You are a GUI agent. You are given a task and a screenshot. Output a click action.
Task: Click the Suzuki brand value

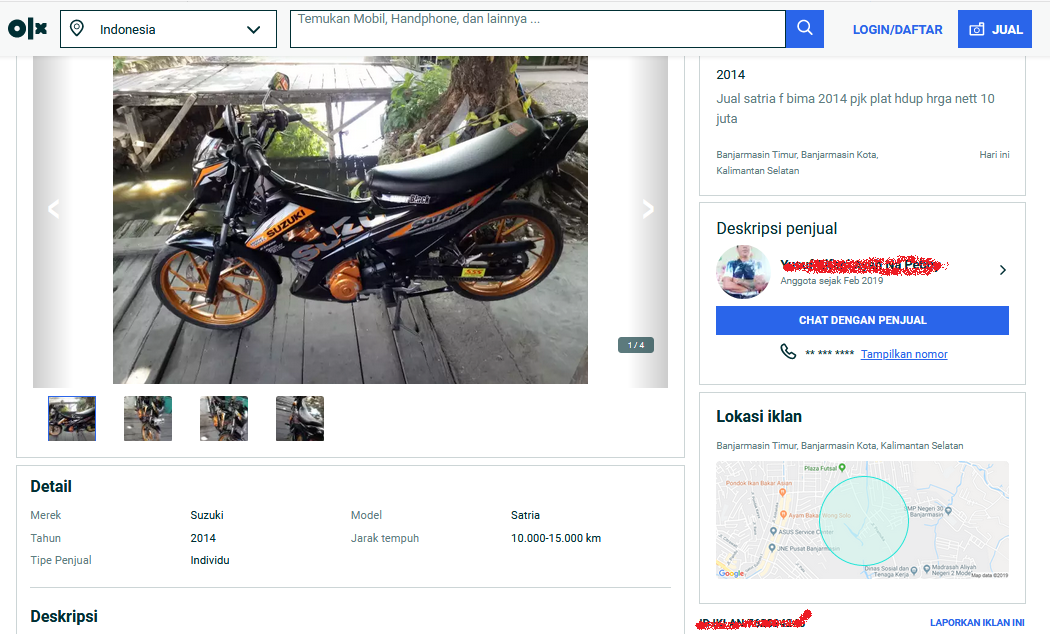(207, 515)
